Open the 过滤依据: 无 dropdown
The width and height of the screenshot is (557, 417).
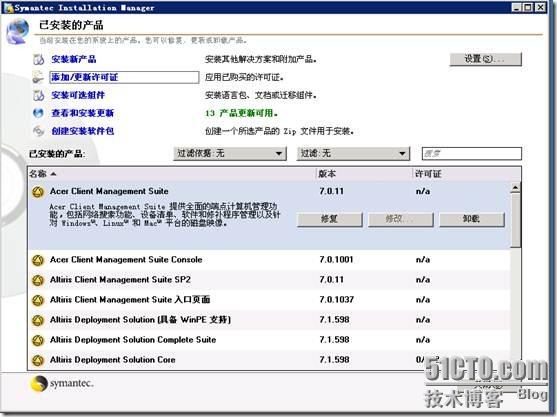[230, 153]
